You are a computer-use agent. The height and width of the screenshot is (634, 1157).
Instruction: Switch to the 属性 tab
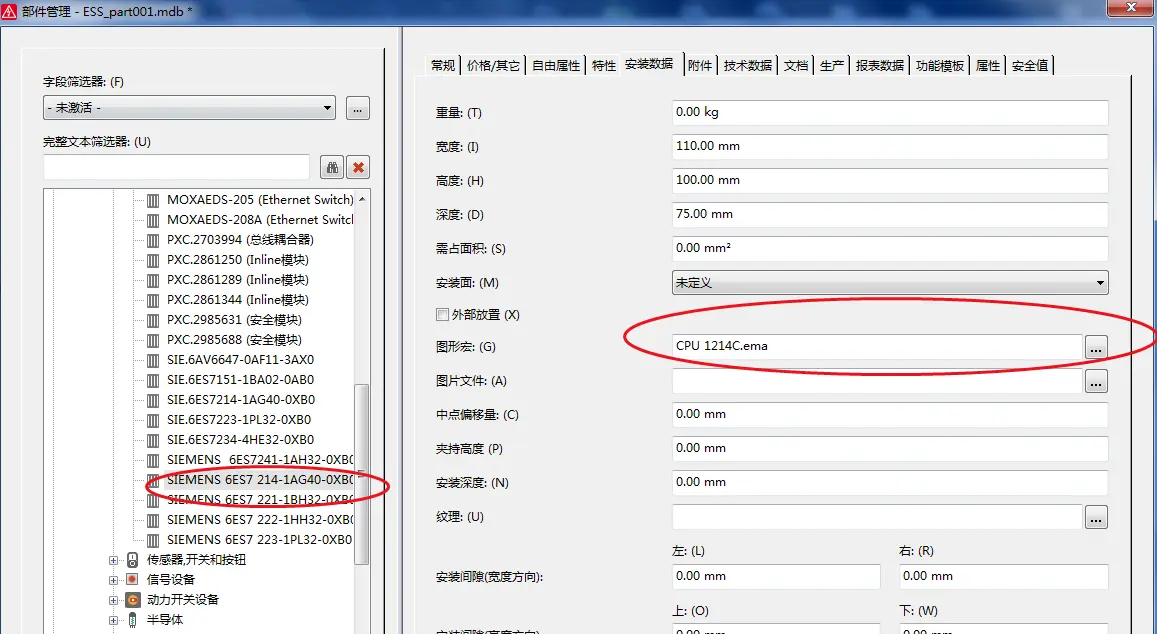[x=988, y=66]
